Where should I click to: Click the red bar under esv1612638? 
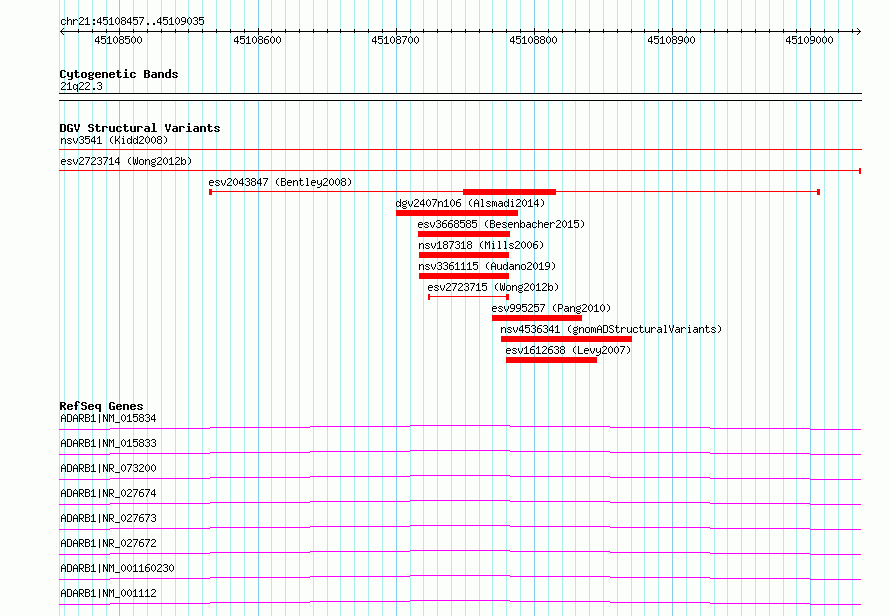tap(551, 360)
